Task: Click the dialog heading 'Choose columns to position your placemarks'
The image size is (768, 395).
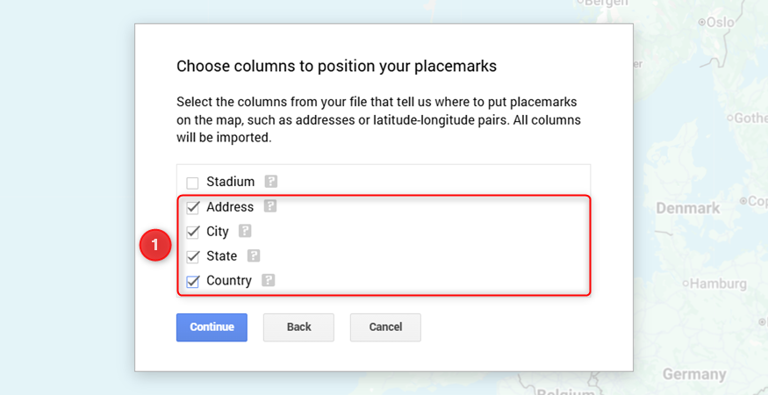Action: click(x=336, y=66)
